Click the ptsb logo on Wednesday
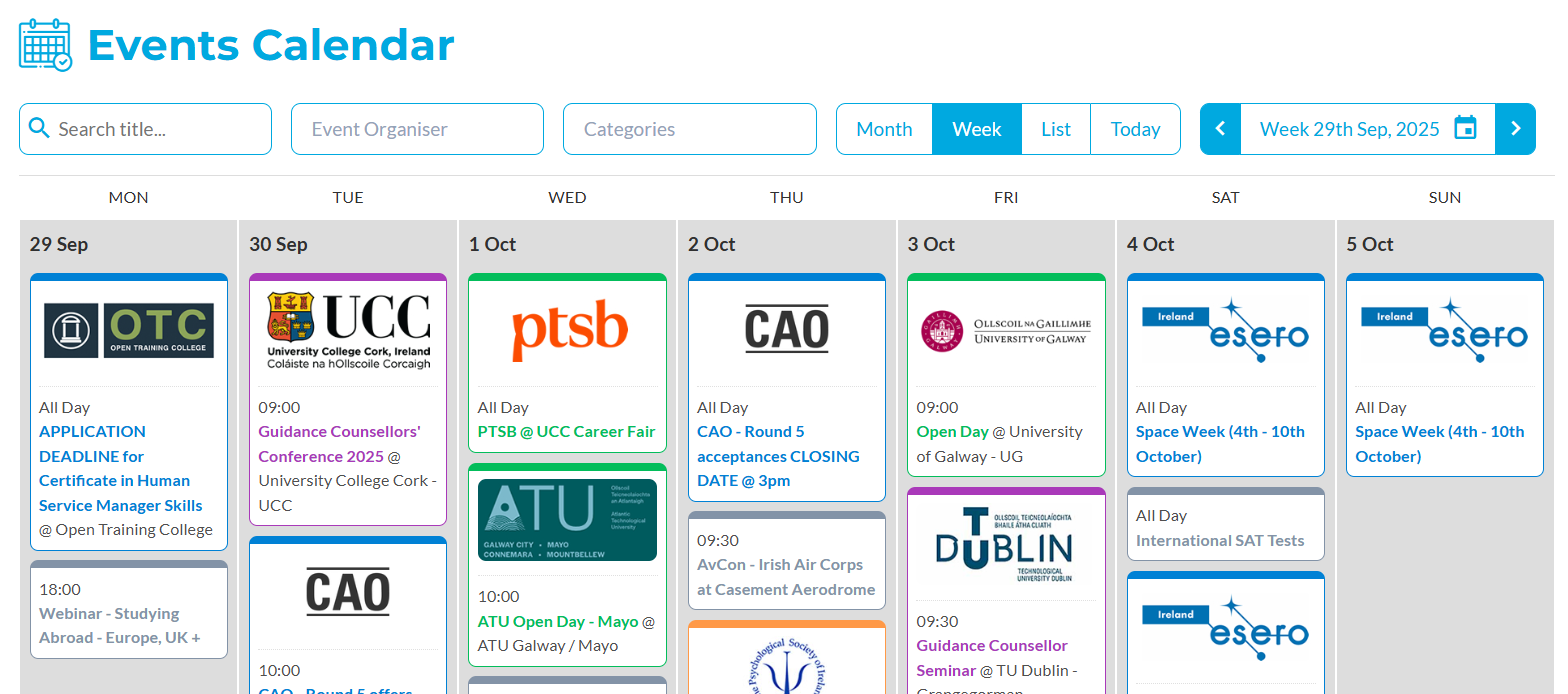 (x=568, y=331)
